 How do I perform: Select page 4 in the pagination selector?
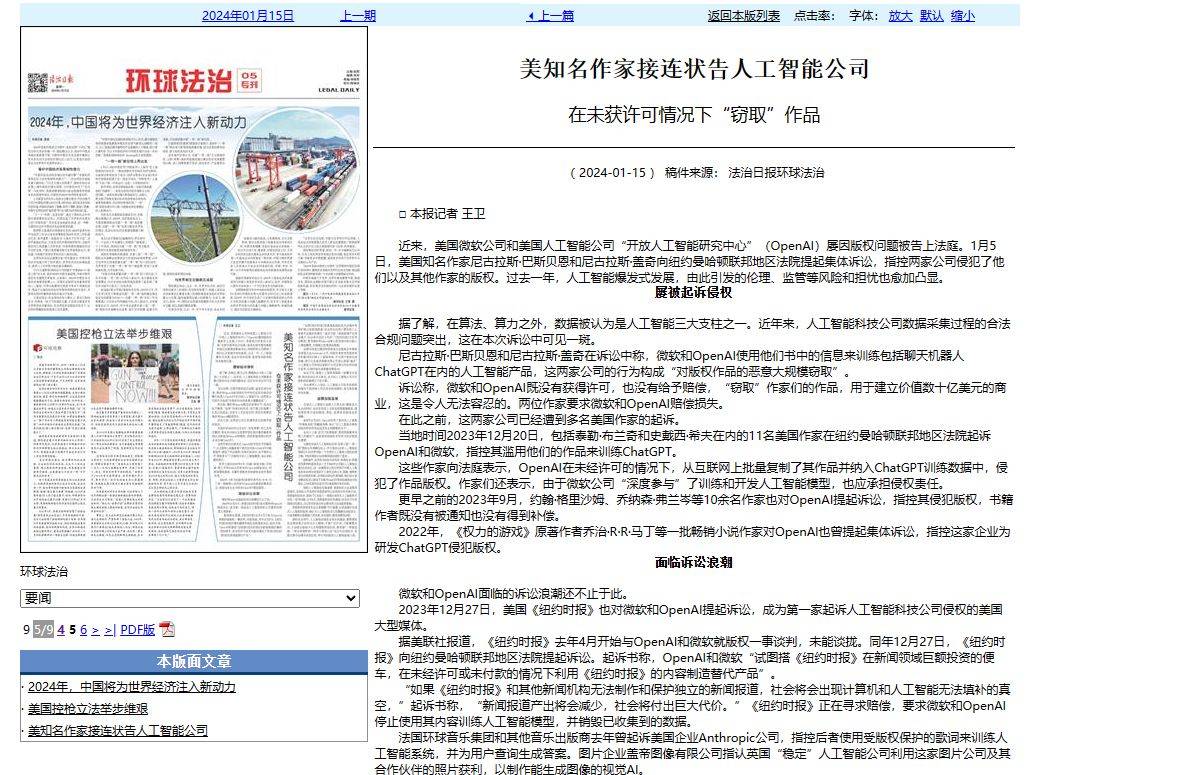[x=61, y=630]
